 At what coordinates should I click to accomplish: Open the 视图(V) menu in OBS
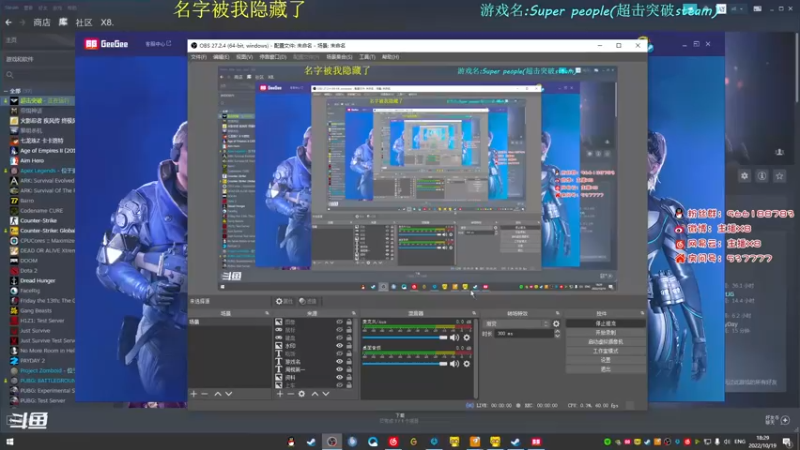coord(244,57)
